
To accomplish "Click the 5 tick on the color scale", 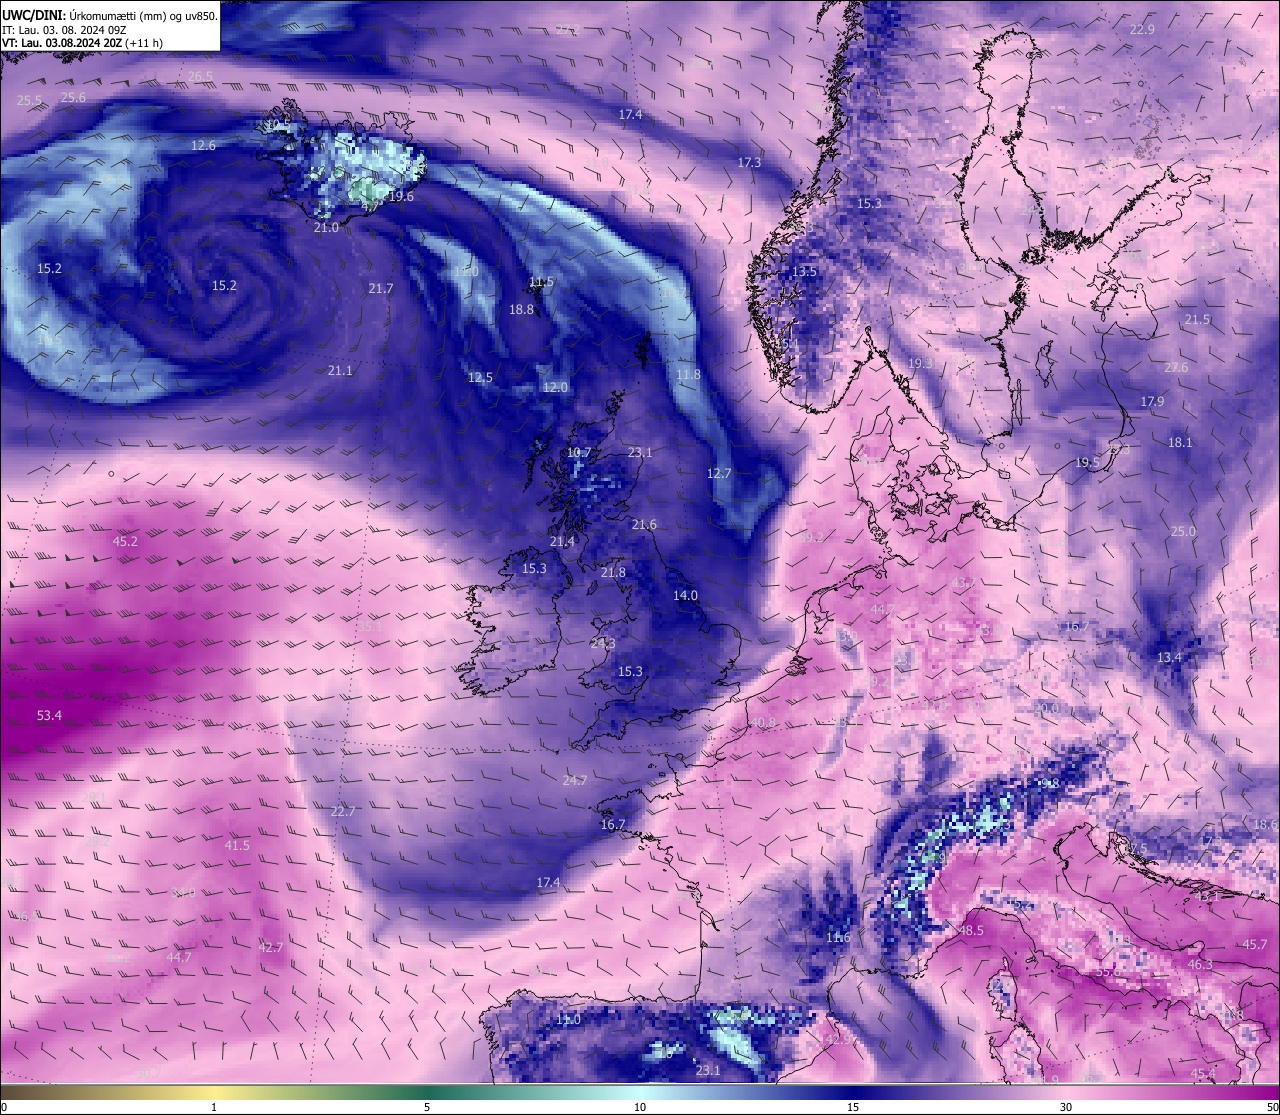I will pyautogui.click(x=427, y=1107).
